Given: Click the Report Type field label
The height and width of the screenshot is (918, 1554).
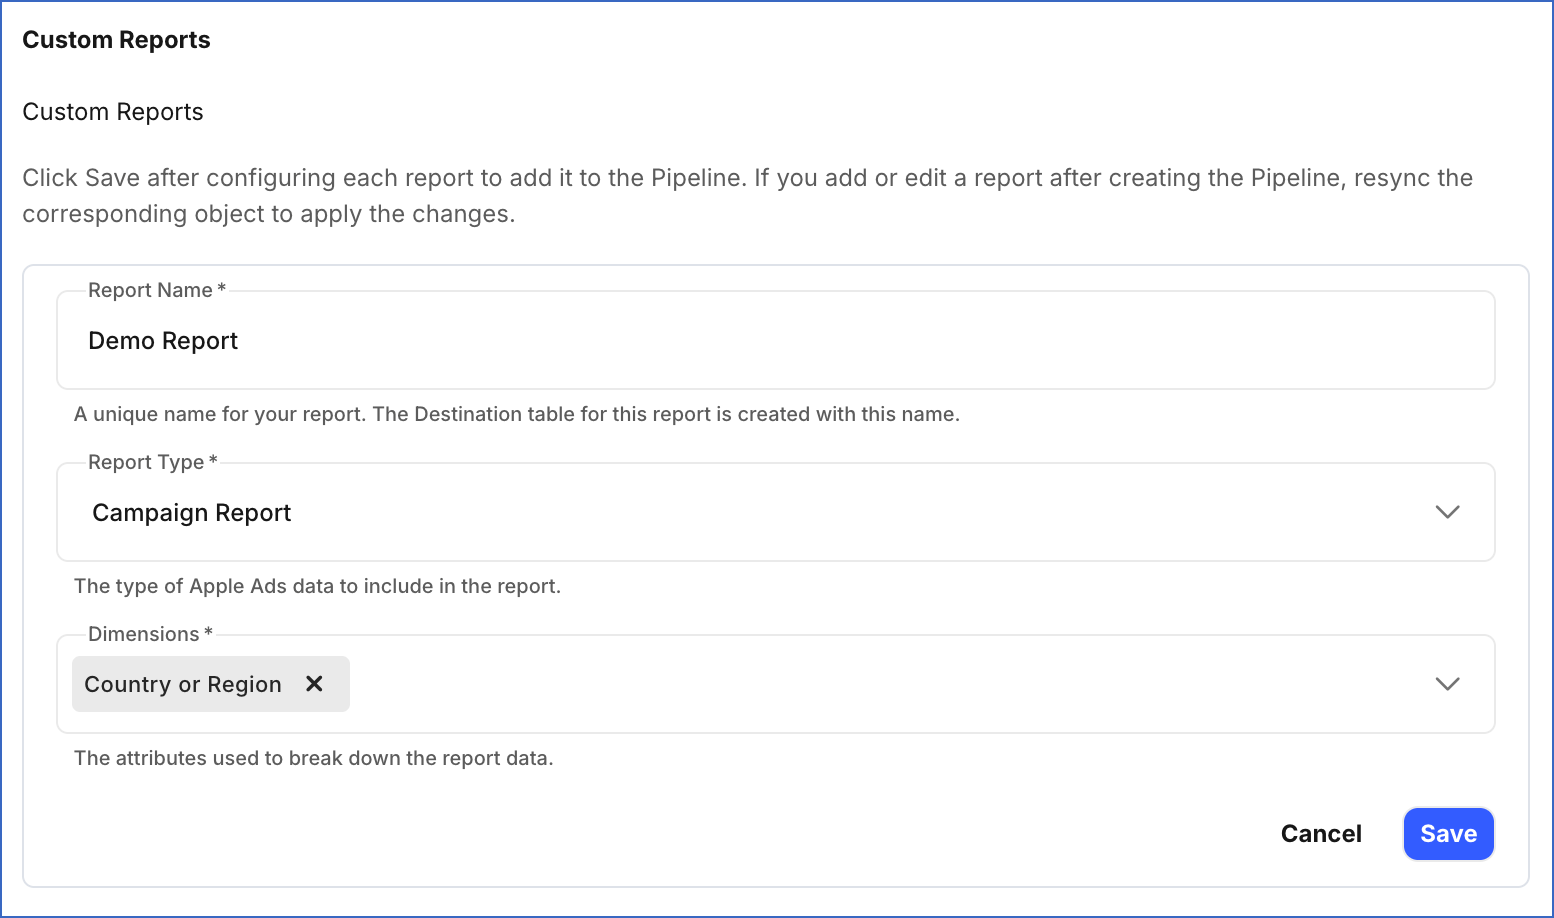Looking at the screenshot, I should pyautogui.click(x=152, y=462).
